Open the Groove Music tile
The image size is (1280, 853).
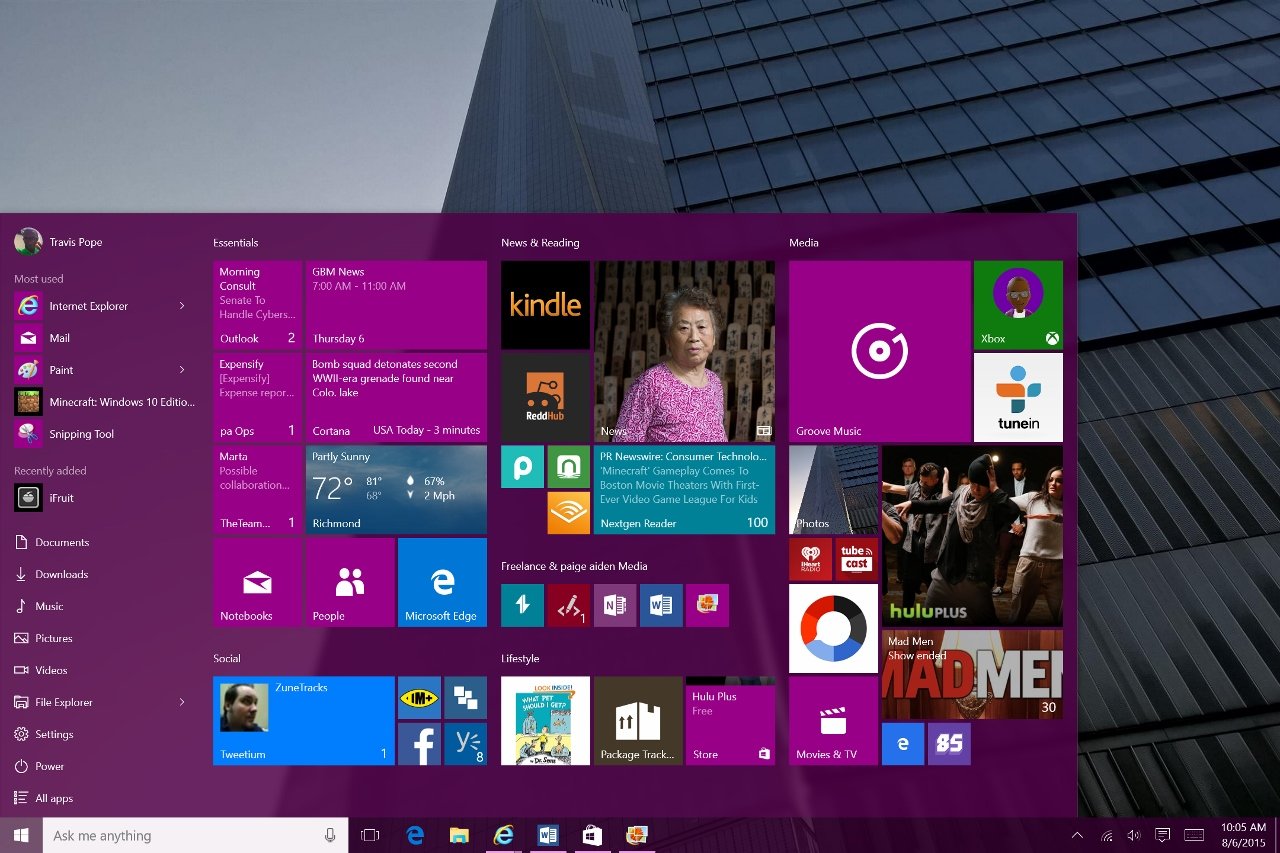pos(879,351)
